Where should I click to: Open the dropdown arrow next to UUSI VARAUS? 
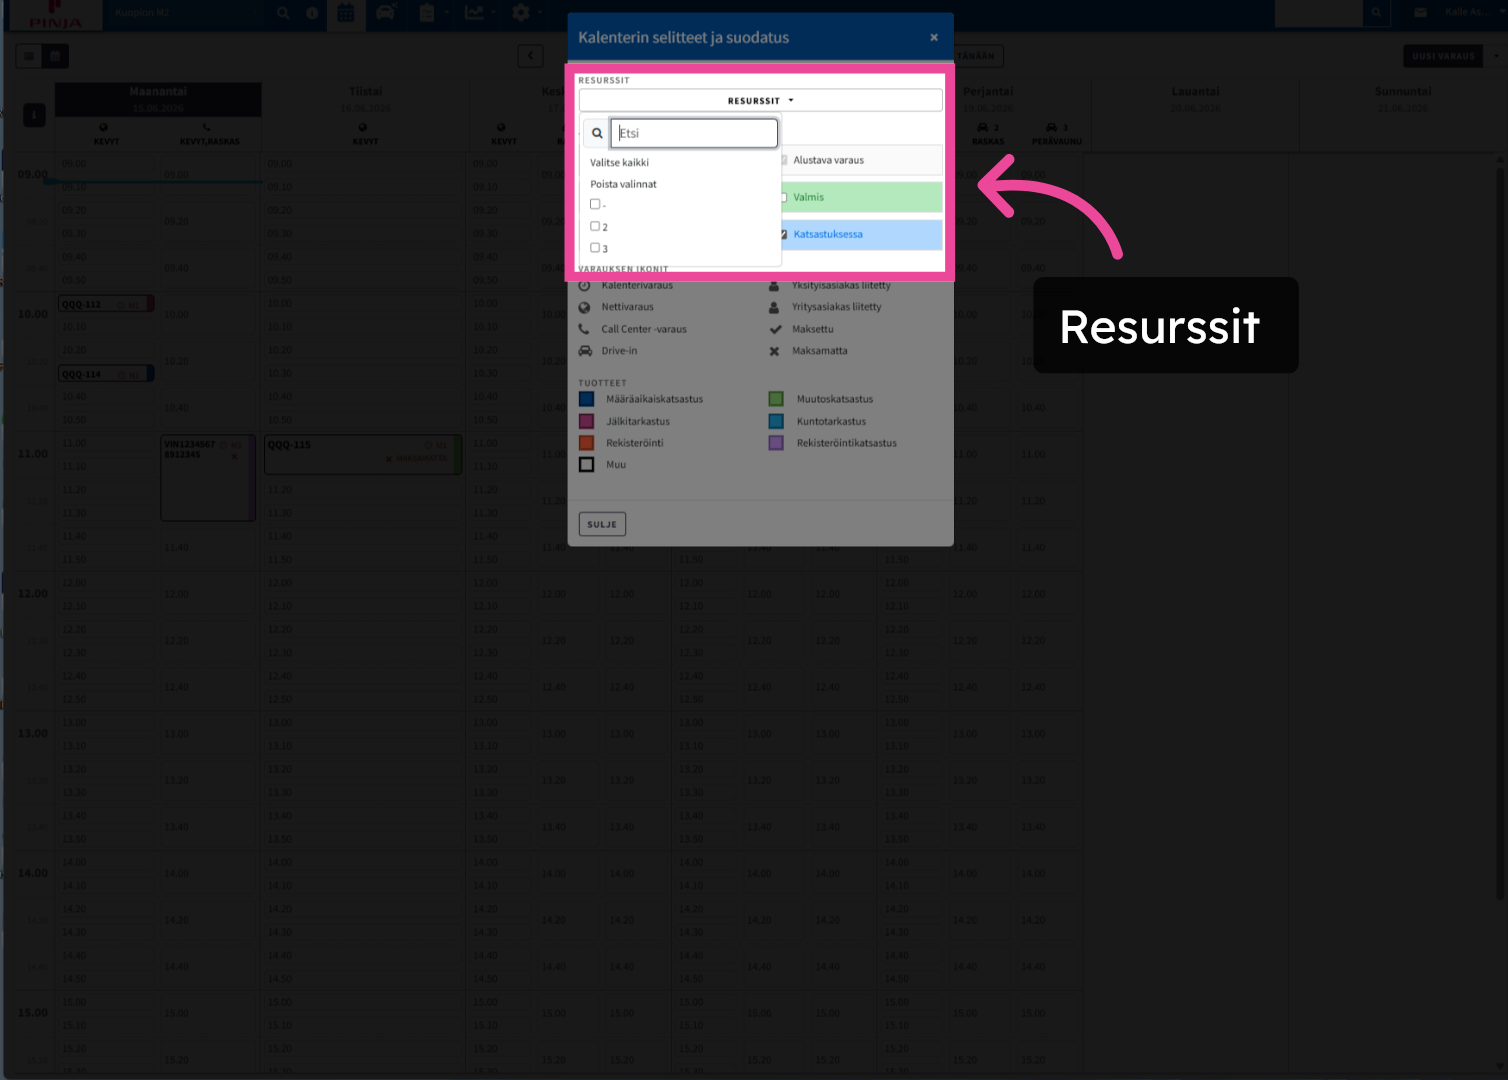coord(1496,56)
